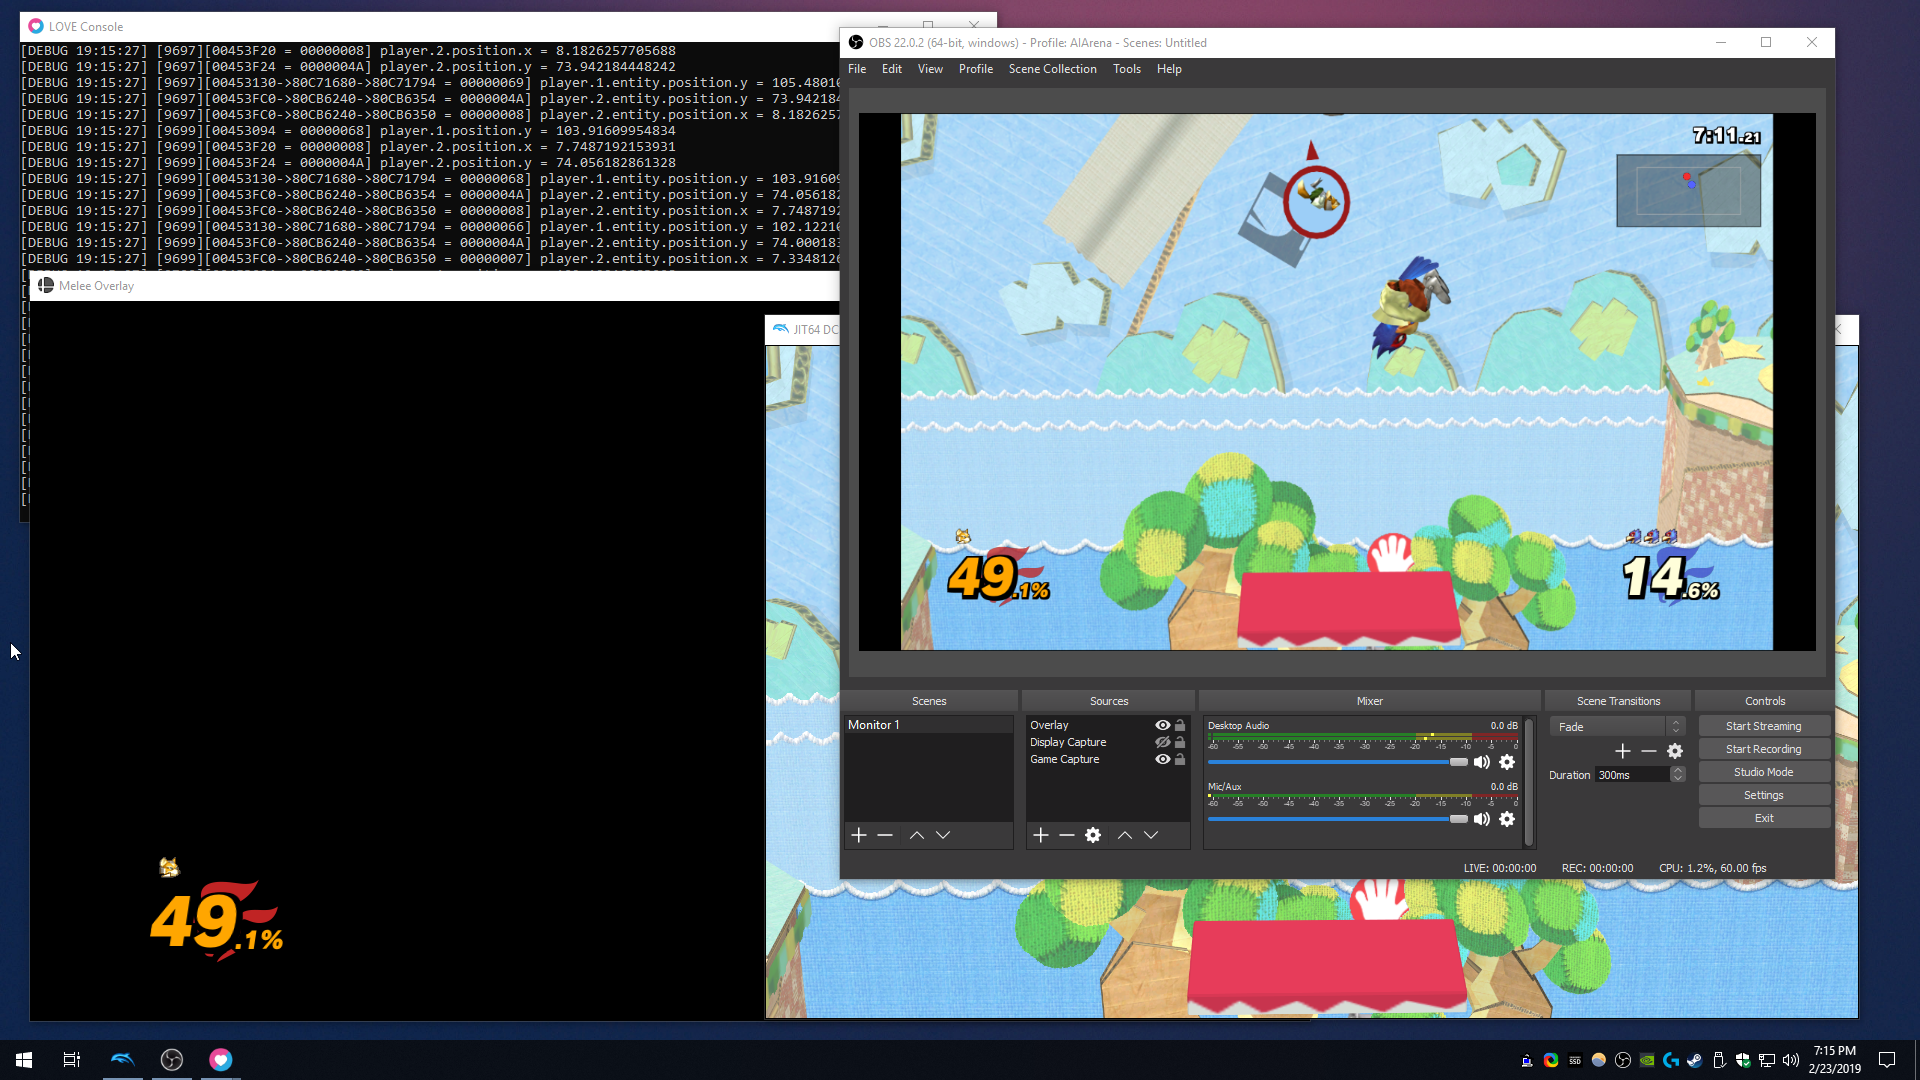Select the Monitor 1 scene
The width and height of the screenshot is (1920, 1080).
tap(928, 725)
